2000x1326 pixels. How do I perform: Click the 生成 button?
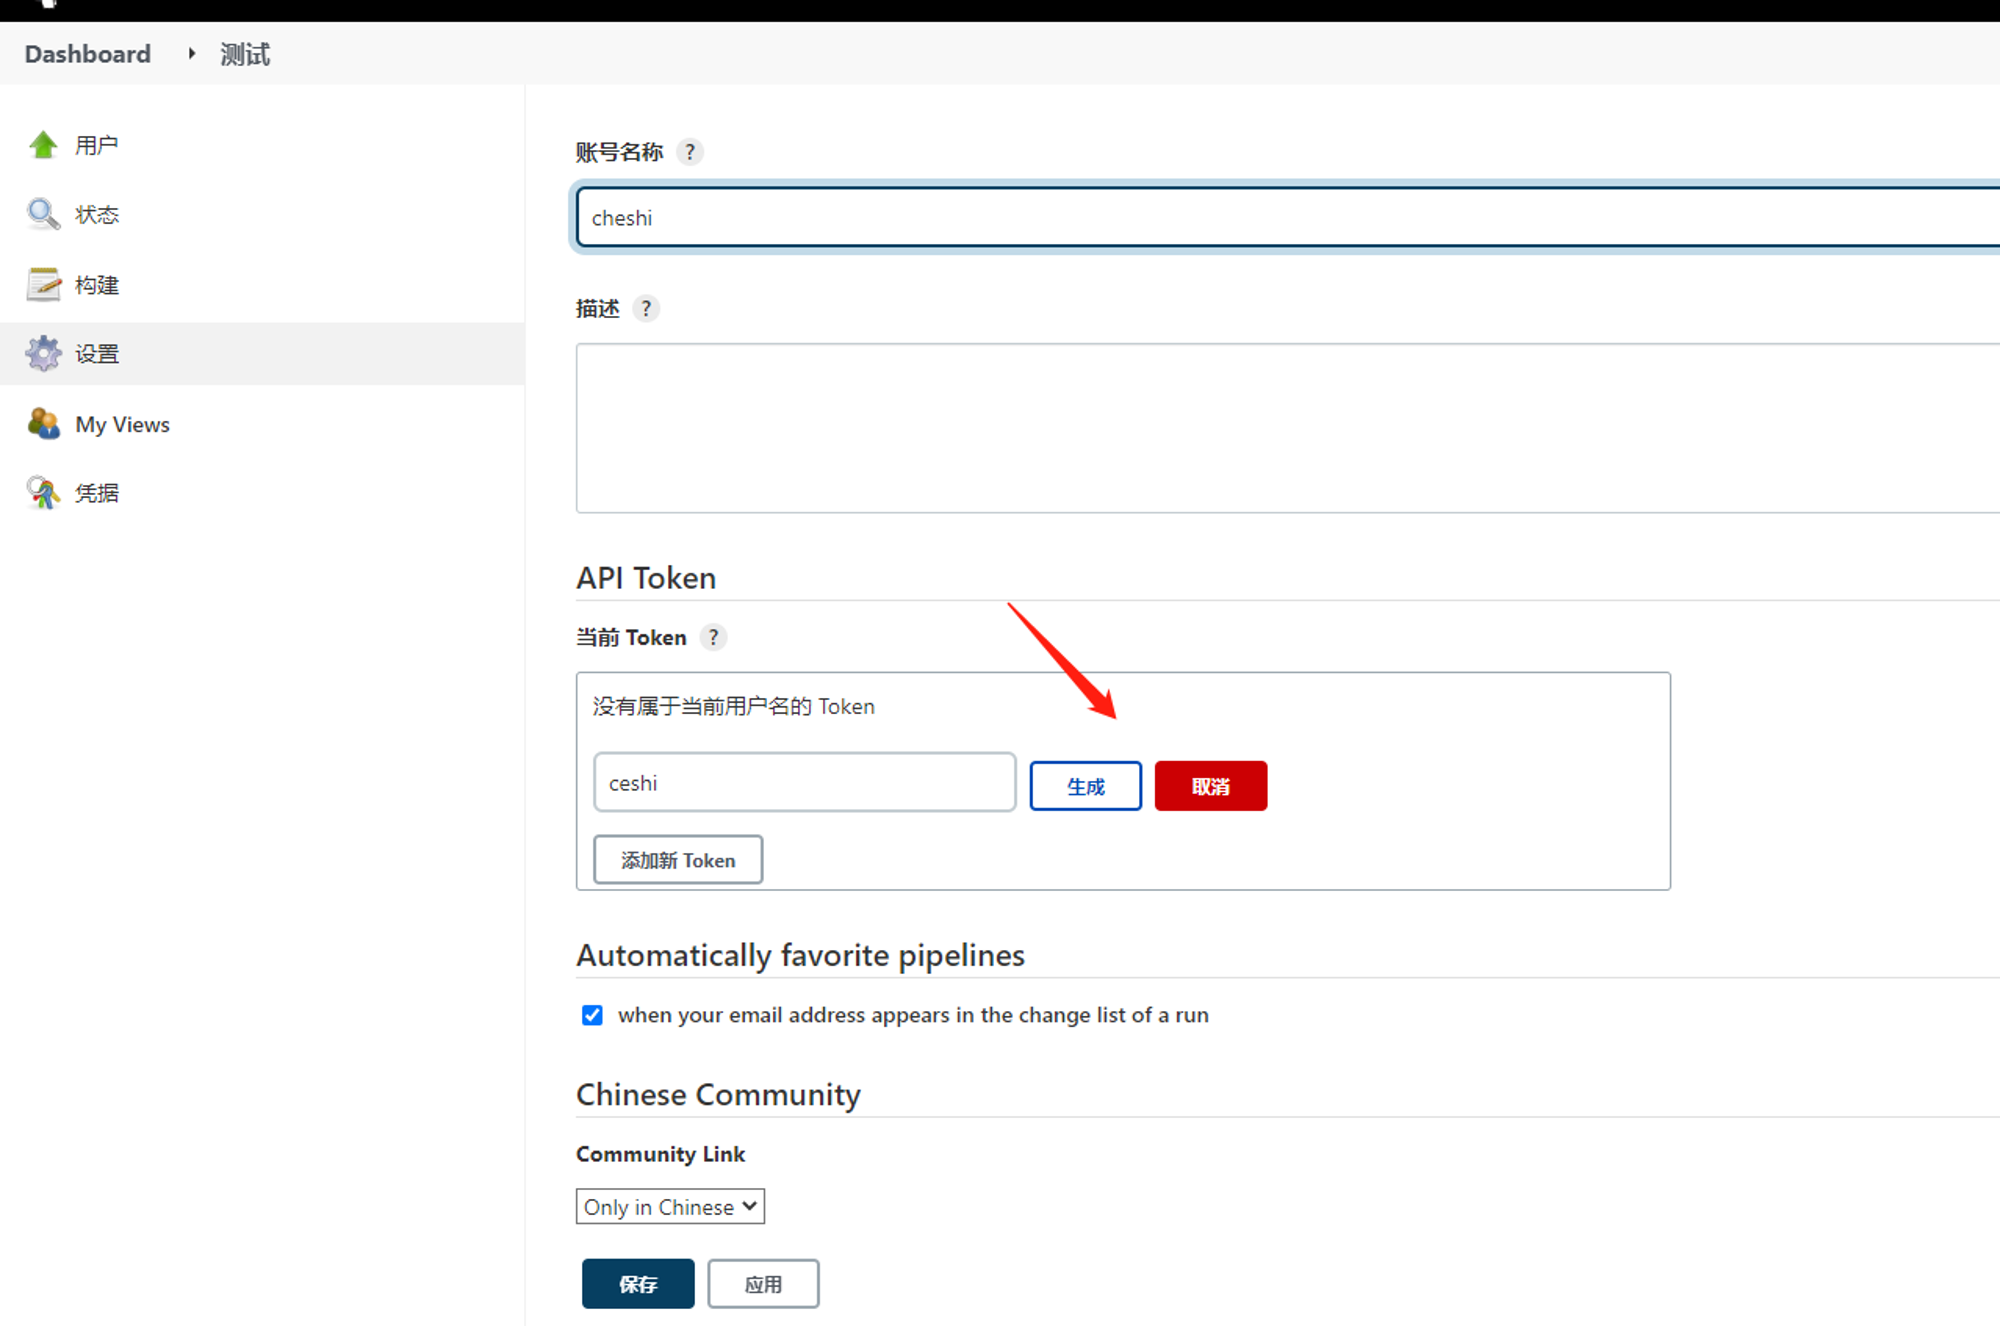(1085, 786)
